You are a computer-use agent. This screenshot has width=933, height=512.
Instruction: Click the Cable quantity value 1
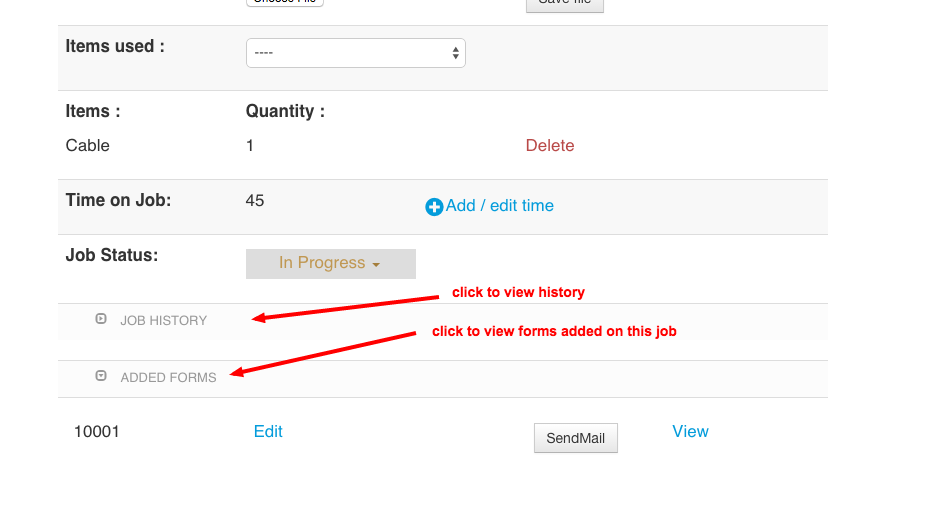tap(250, 146)
